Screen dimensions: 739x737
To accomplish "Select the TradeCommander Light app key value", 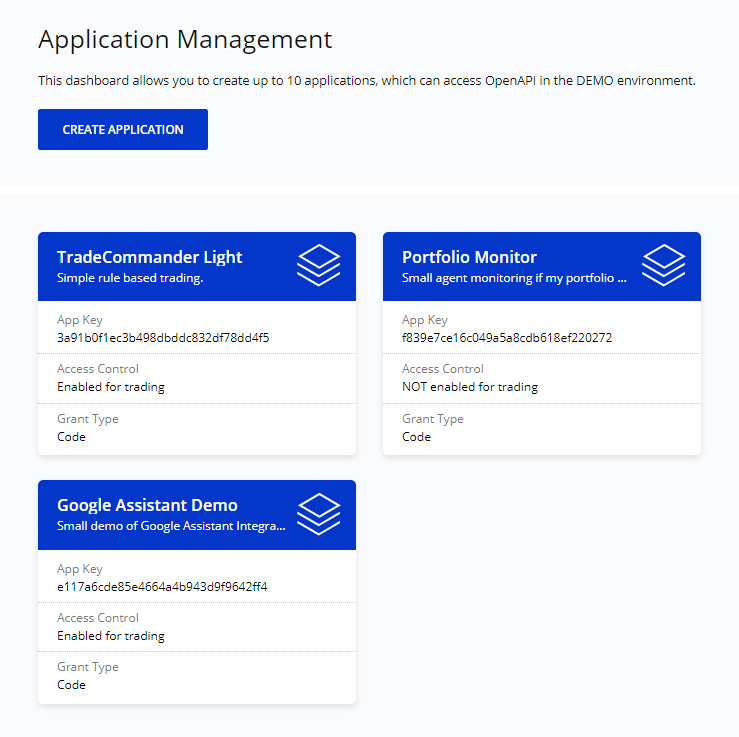I will [163, 338].
